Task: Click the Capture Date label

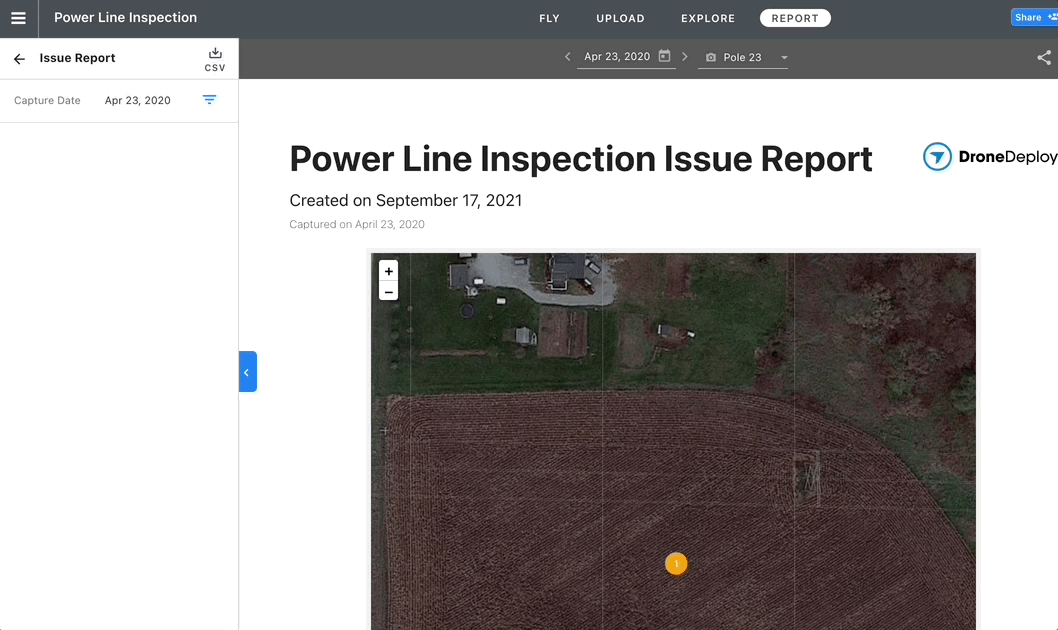Action: [x=47, y=101]
